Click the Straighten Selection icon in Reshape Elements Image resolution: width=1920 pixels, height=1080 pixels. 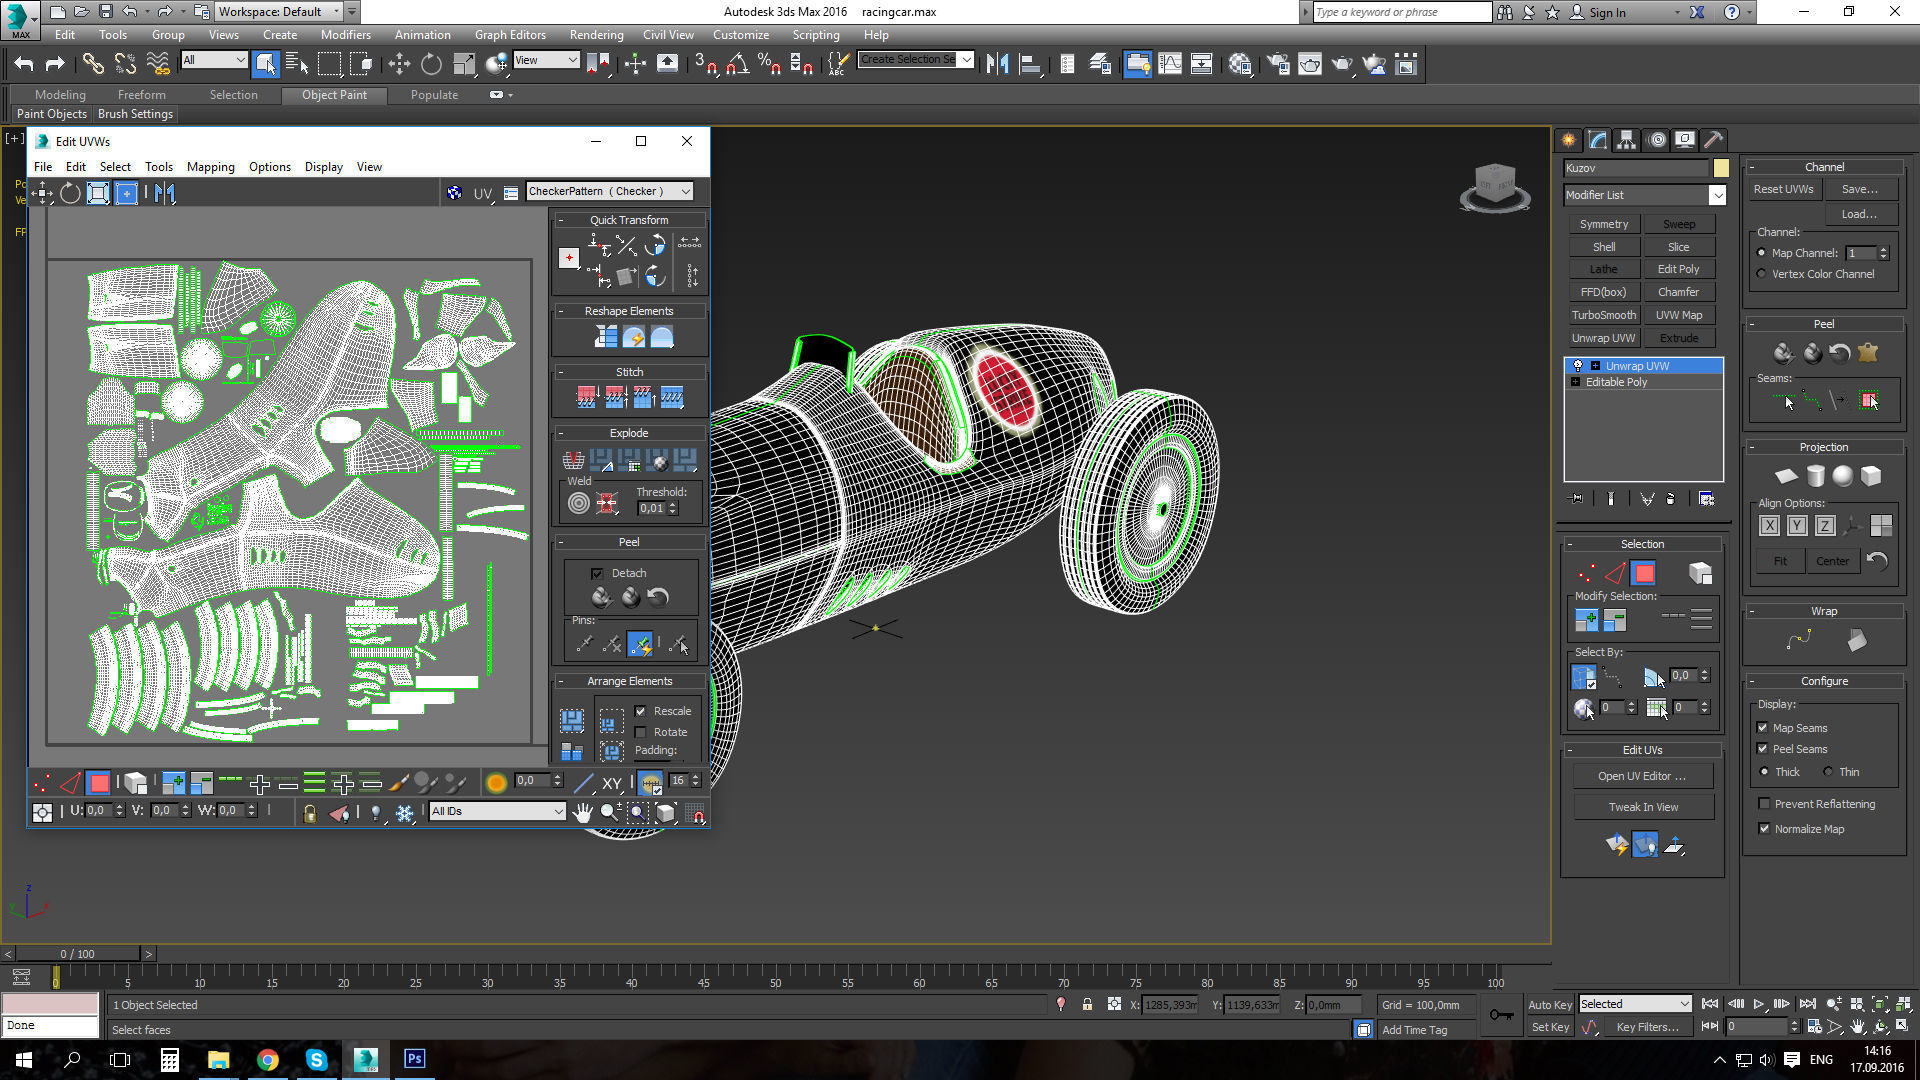tap(606, 337)
